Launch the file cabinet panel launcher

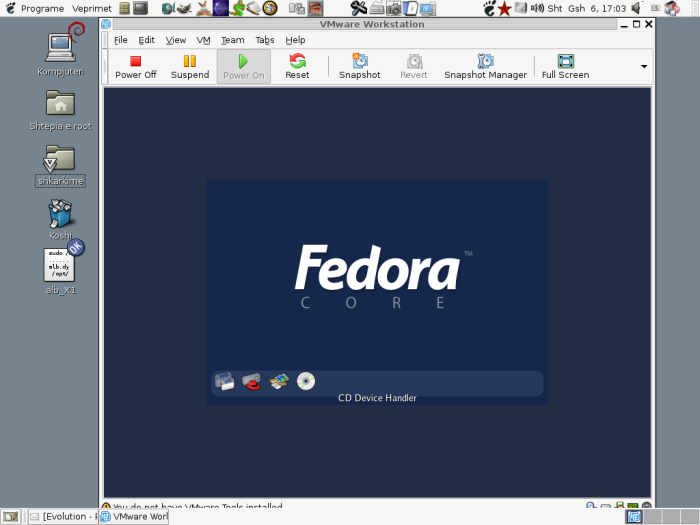pos(125,8)
